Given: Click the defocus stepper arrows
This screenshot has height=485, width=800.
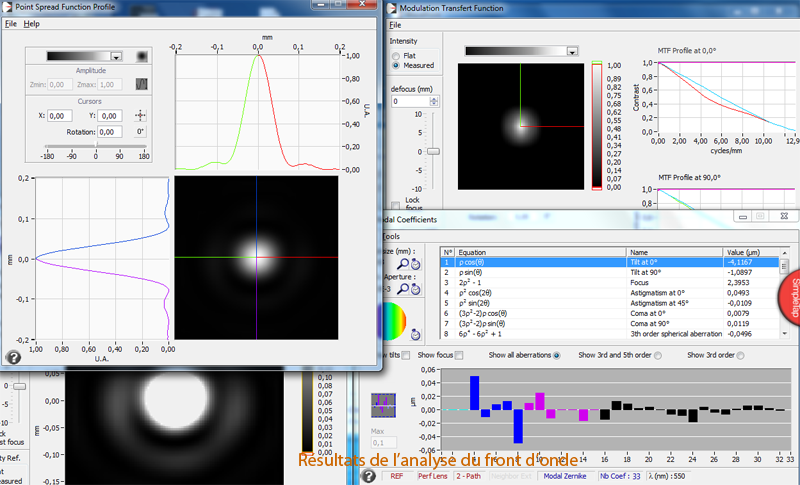Looking at the screenshot, I should pos(434,101).
